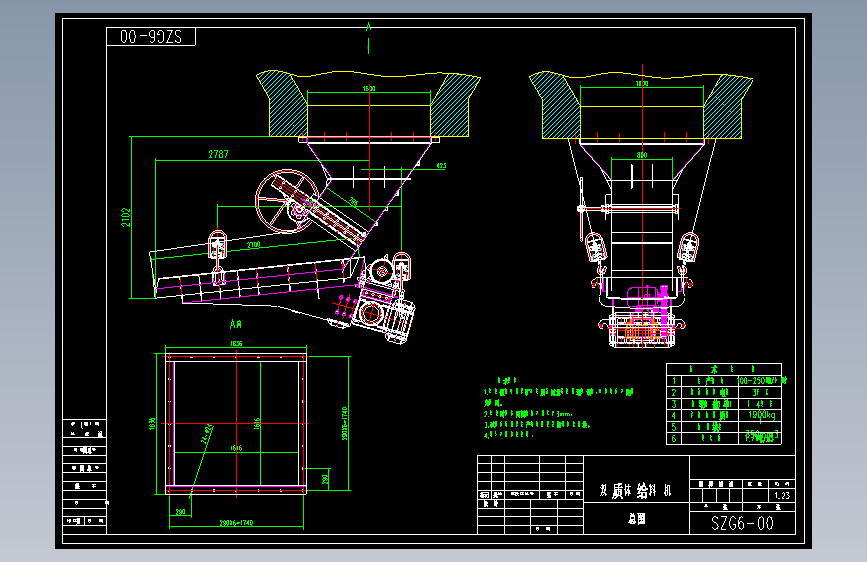Viewport: 867px width, 562px height.
Task: Click the 800 dimension in the front view
Action: point(641,155)
